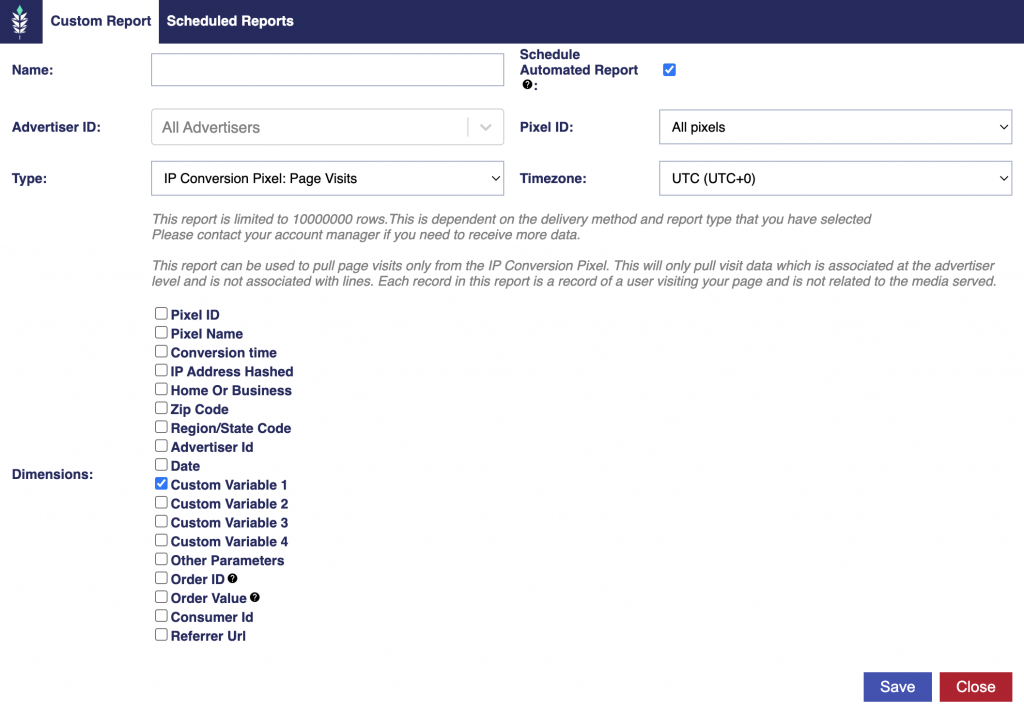Click the wheat logo icon
The width and height of the screenshot is (1024, 710).
point(20,20)
